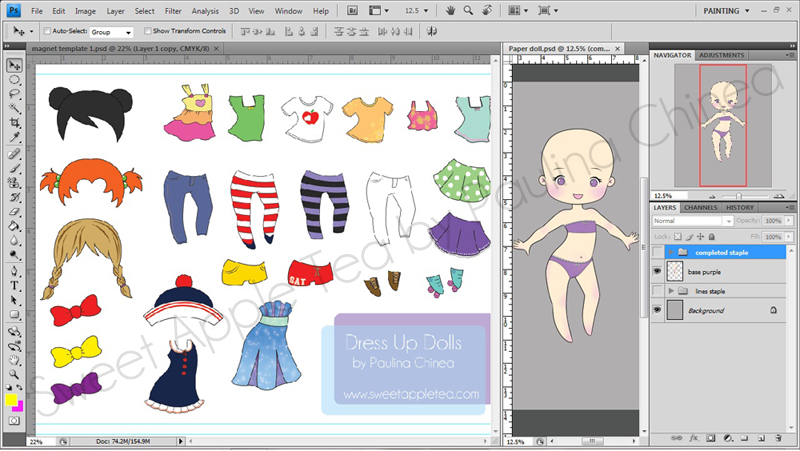800x451 pixels.
Task: Enable Show Transform Controls checkbox
Action: (x=147, y=31)
